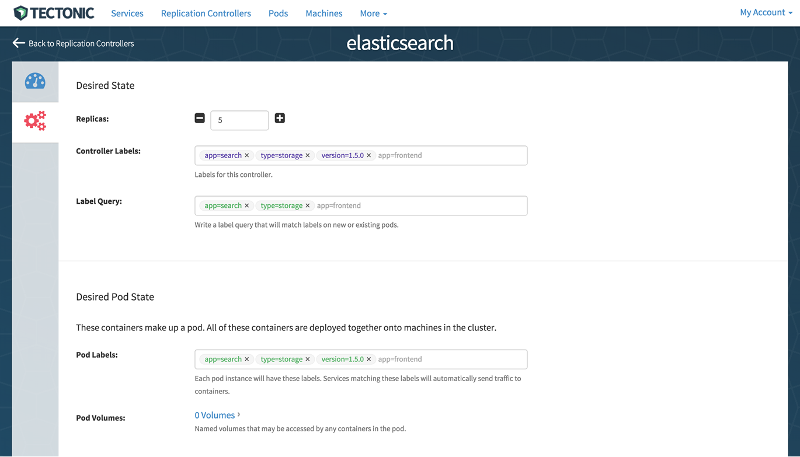Viewport: 800px width, 457px height.
Task: Open Replication Controllers in the top navigation
Action: click(x=206, y=14)
